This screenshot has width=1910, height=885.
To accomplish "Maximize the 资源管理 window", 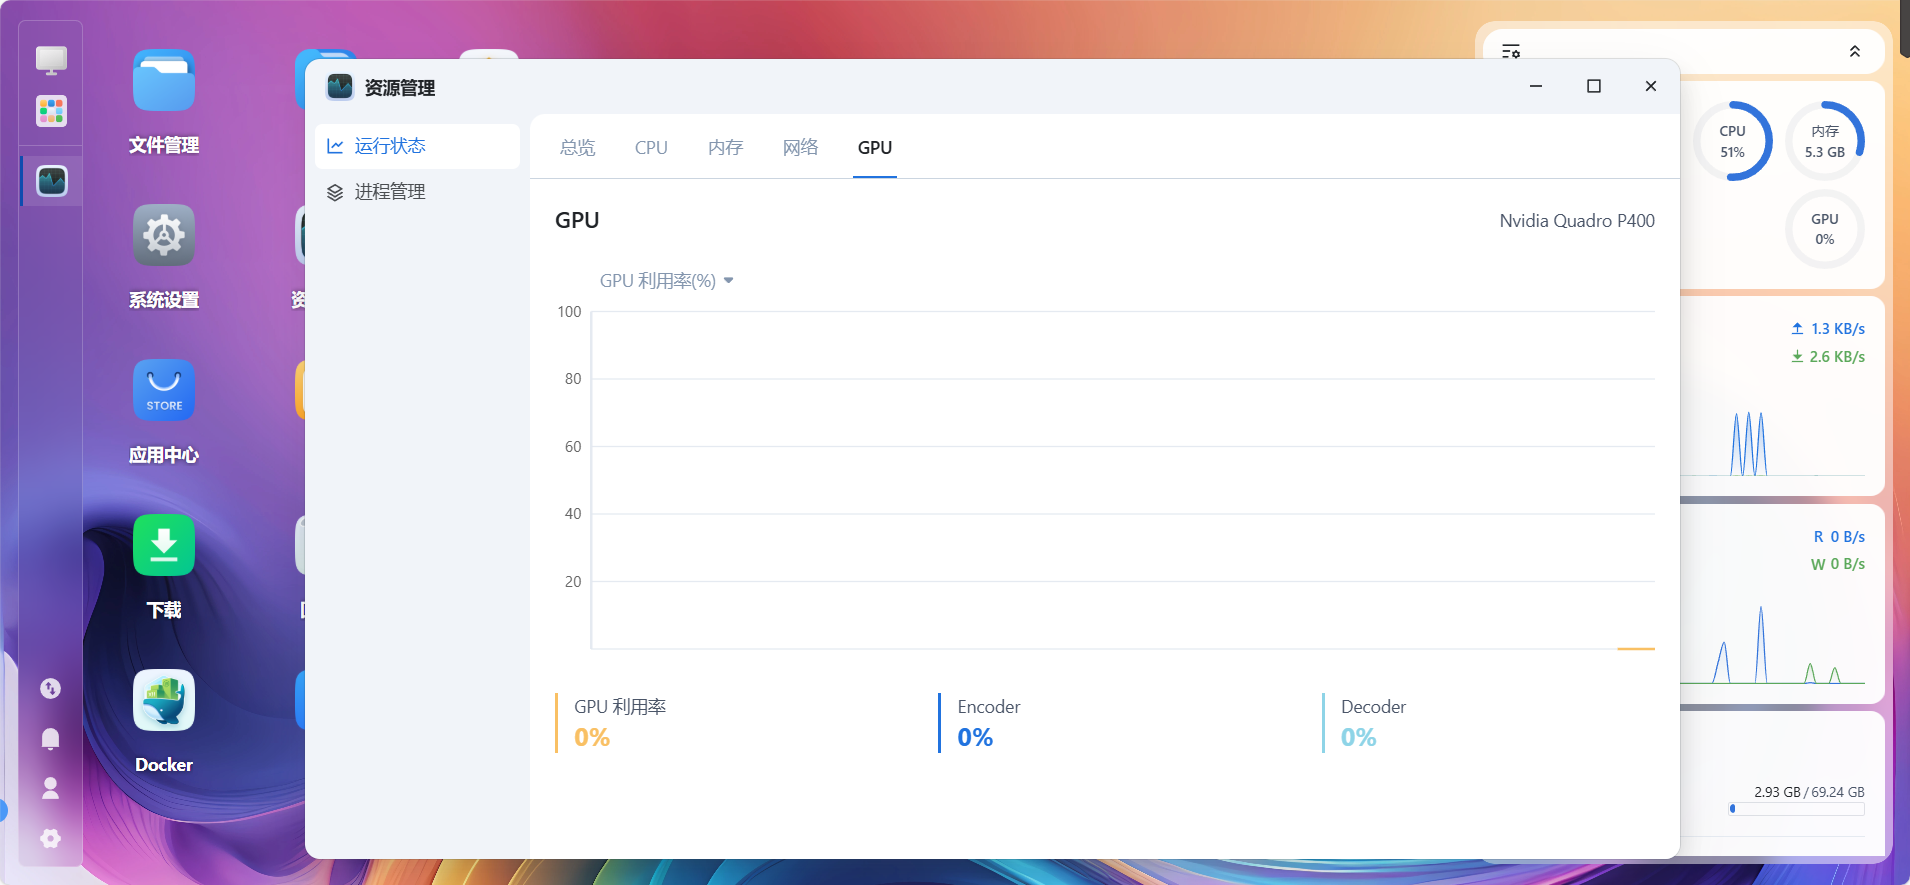I will (x=1594, y=86).
